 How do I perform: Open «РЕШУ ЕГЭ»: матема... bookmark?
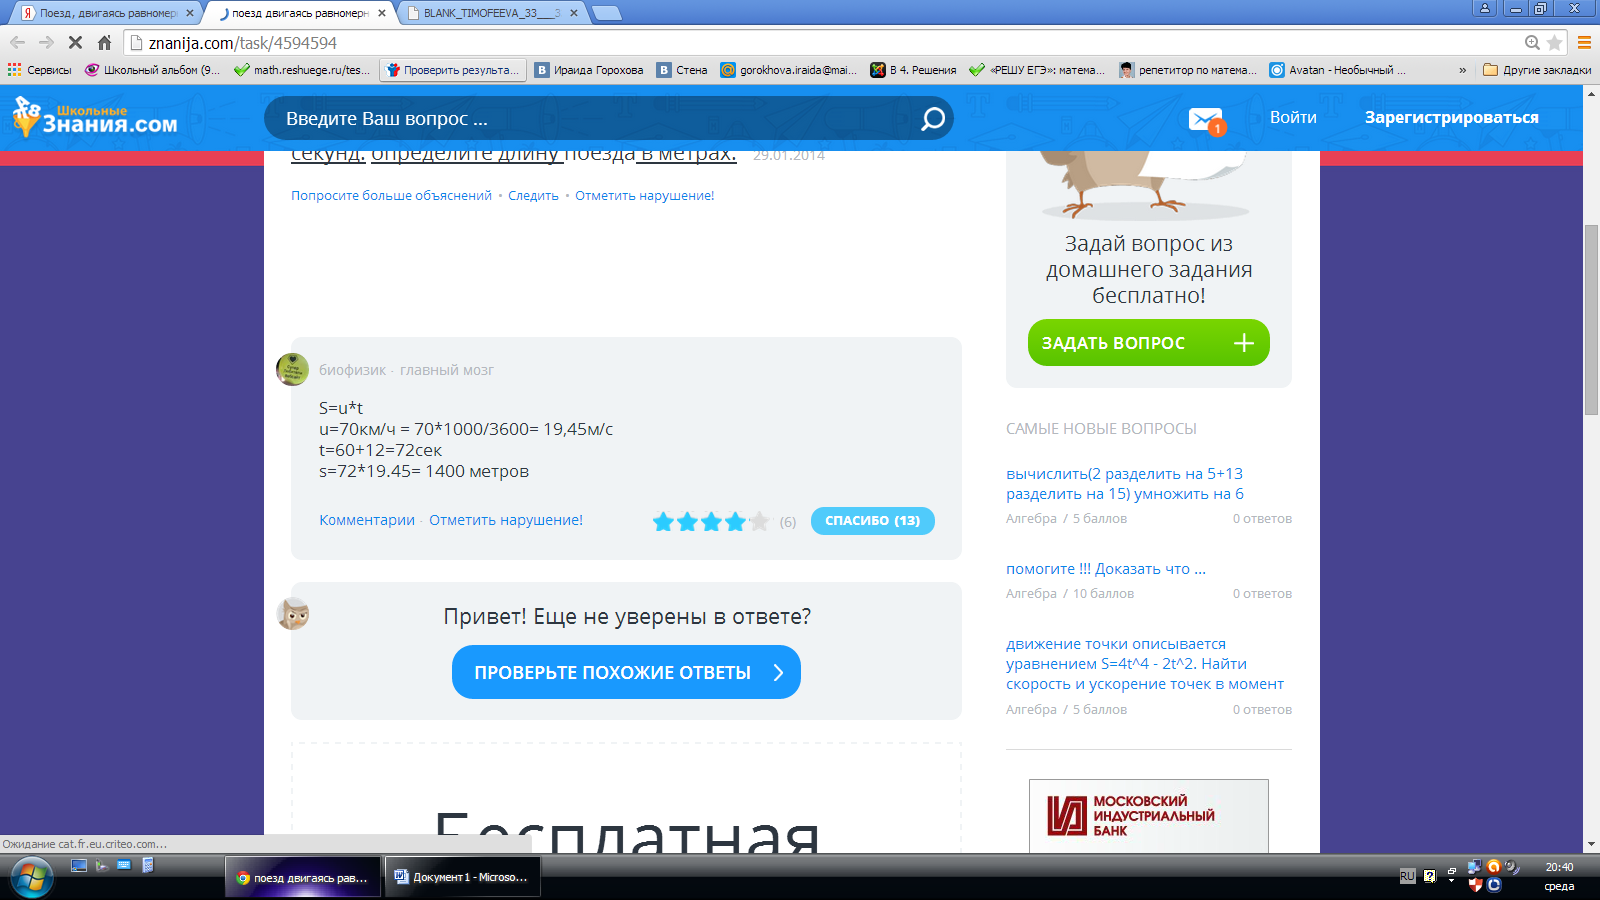(1037, 70)
